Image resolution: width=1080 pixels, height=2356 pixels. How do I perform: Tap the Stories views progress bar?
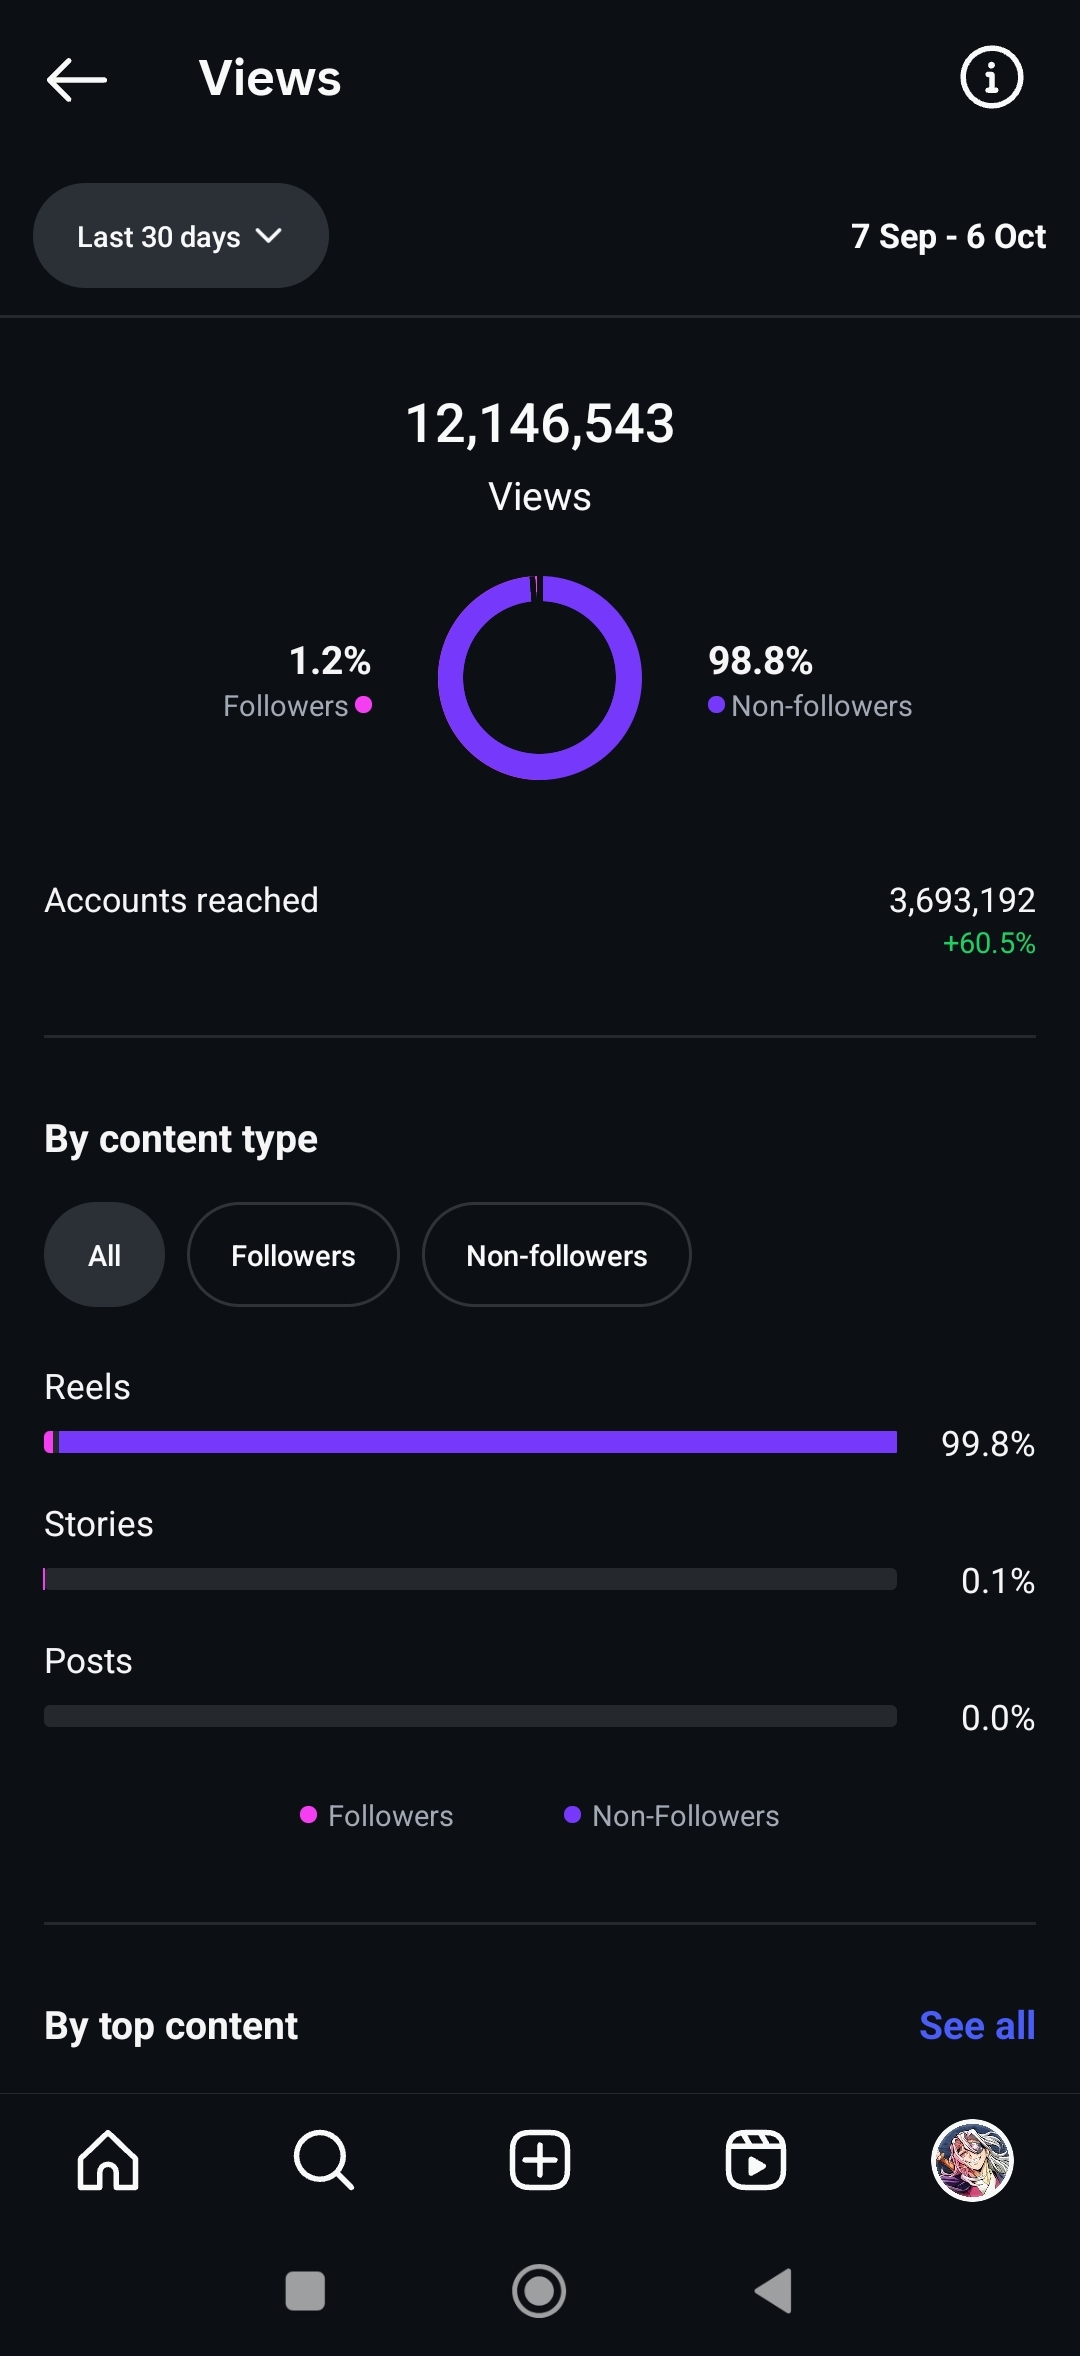coord(470,1579)
